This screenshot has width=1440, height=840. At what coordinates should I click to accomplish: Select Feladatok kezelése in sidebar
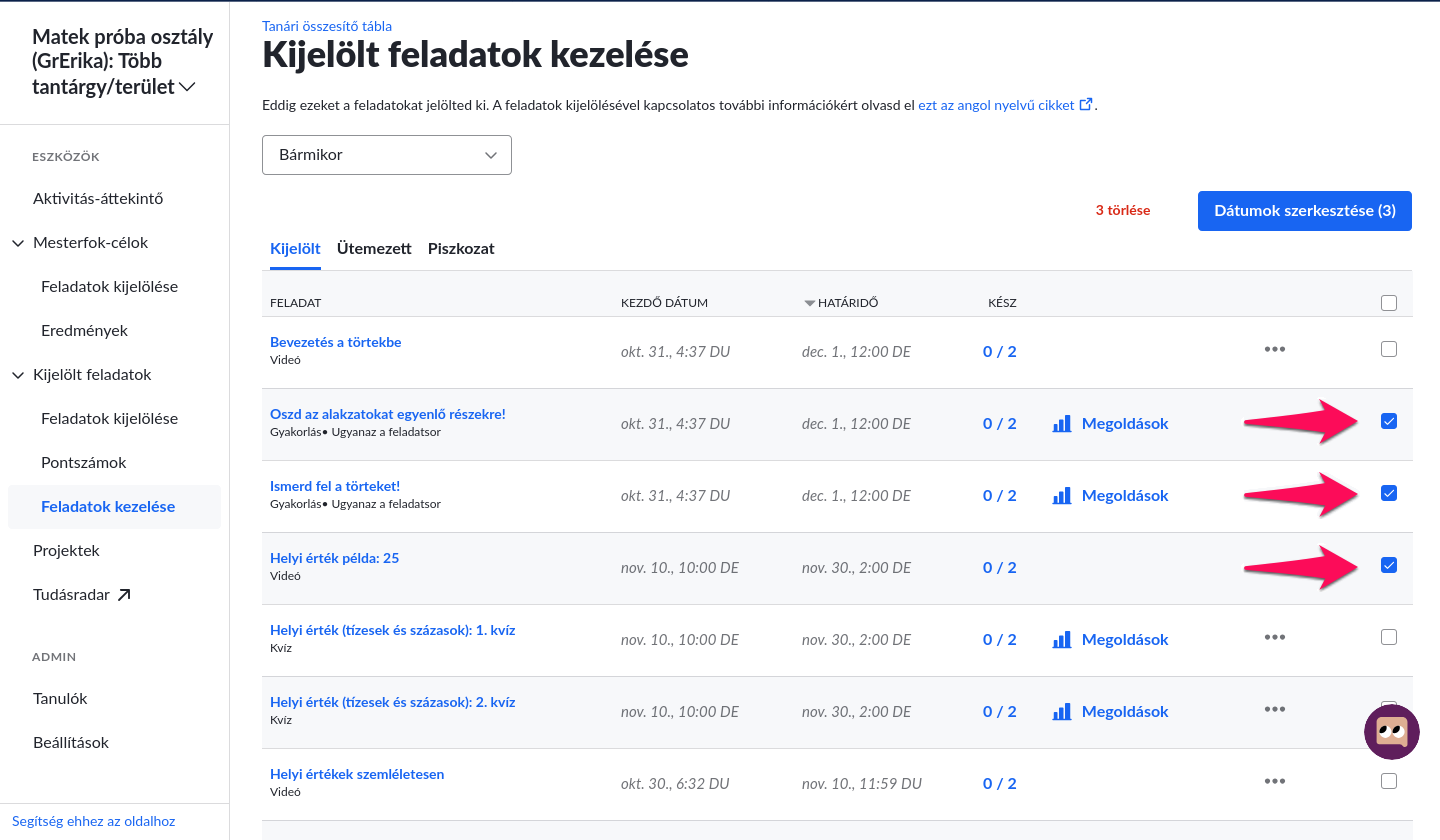[114, 507]
